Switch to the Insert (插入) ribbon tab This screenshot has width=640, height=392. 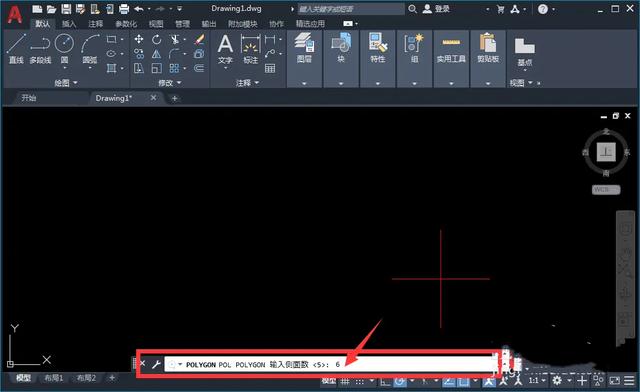click(x=69, y=24)
